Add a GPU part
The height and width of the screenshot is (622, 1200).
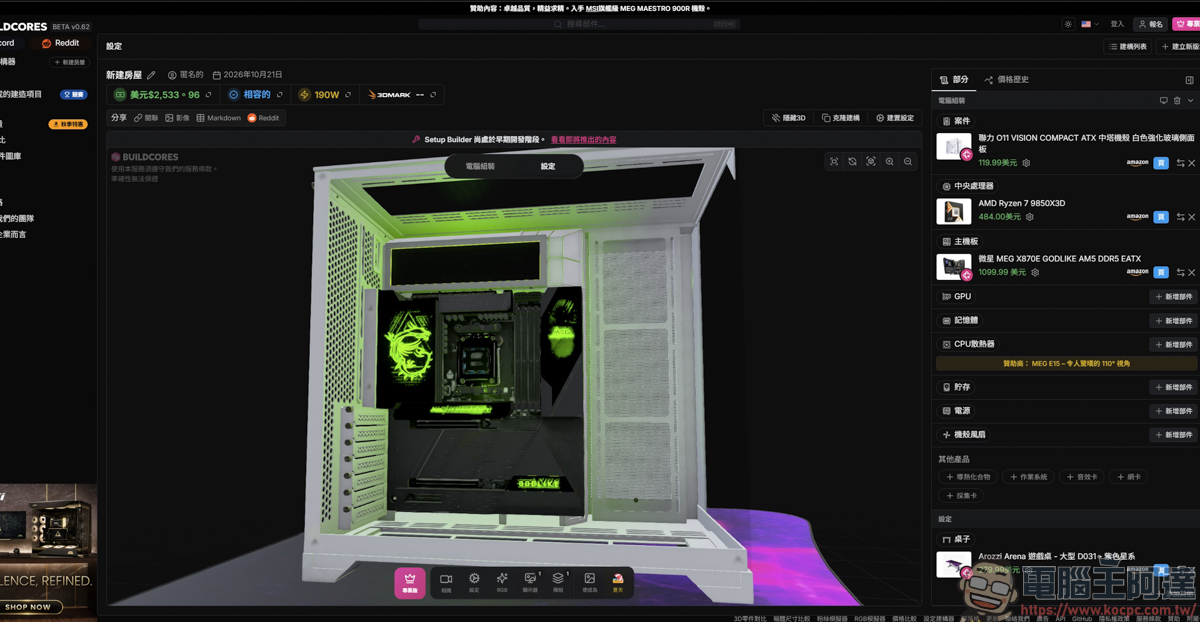click(x=1173, y=297)
